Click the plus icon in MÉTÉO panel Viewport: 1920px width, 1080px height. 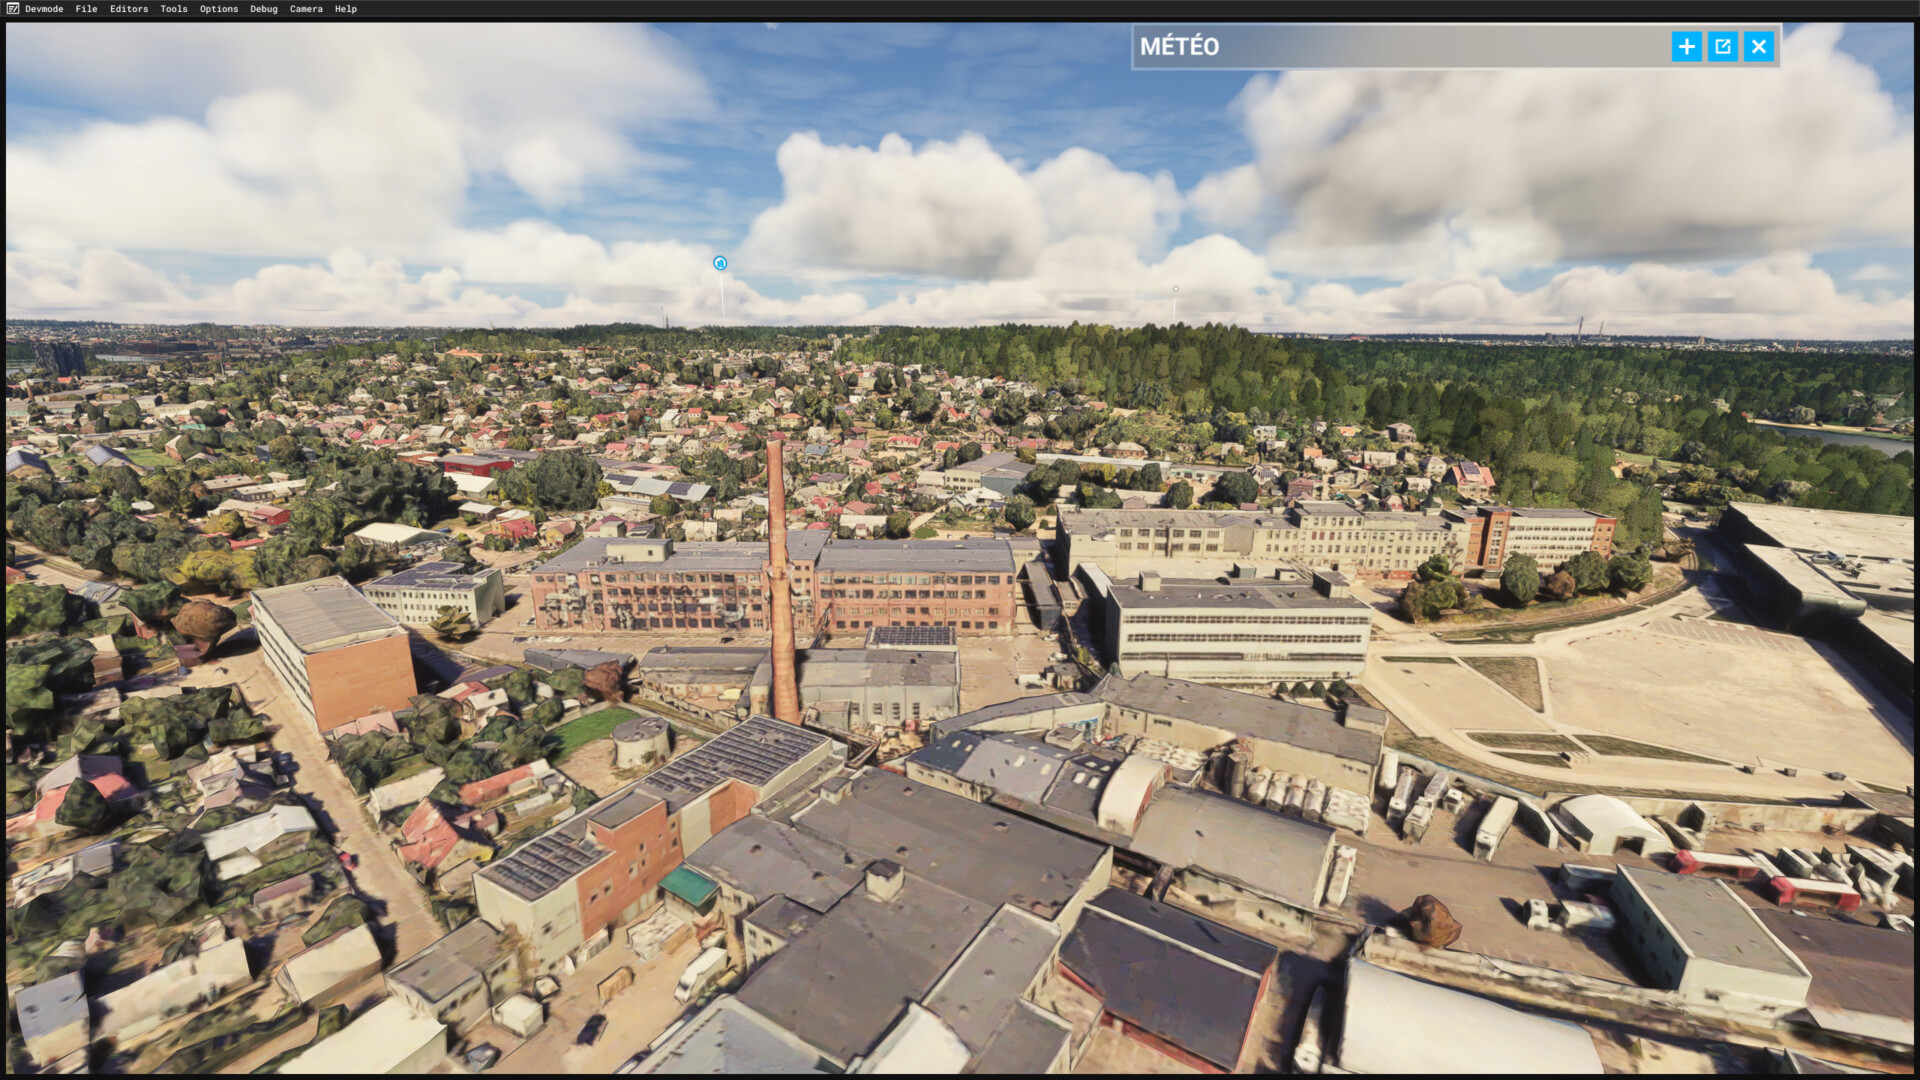click(1686, 46)
